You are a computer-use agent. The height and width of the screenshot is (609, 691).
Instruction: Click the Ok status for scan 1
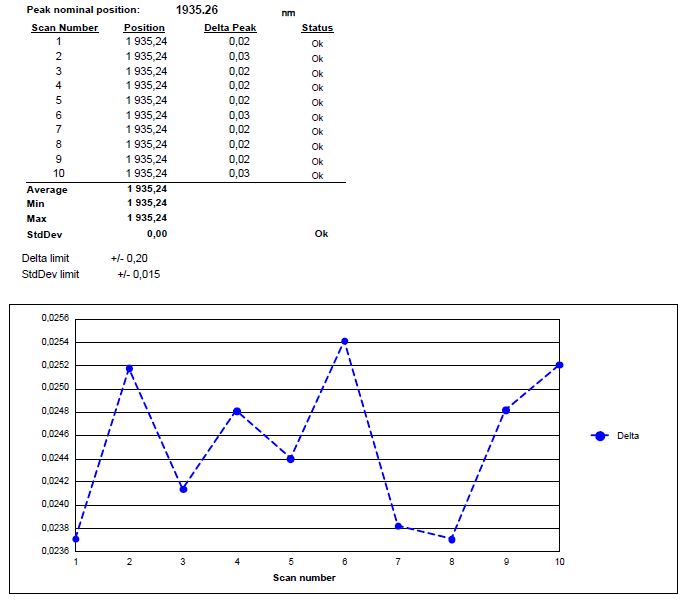[317, 44]
